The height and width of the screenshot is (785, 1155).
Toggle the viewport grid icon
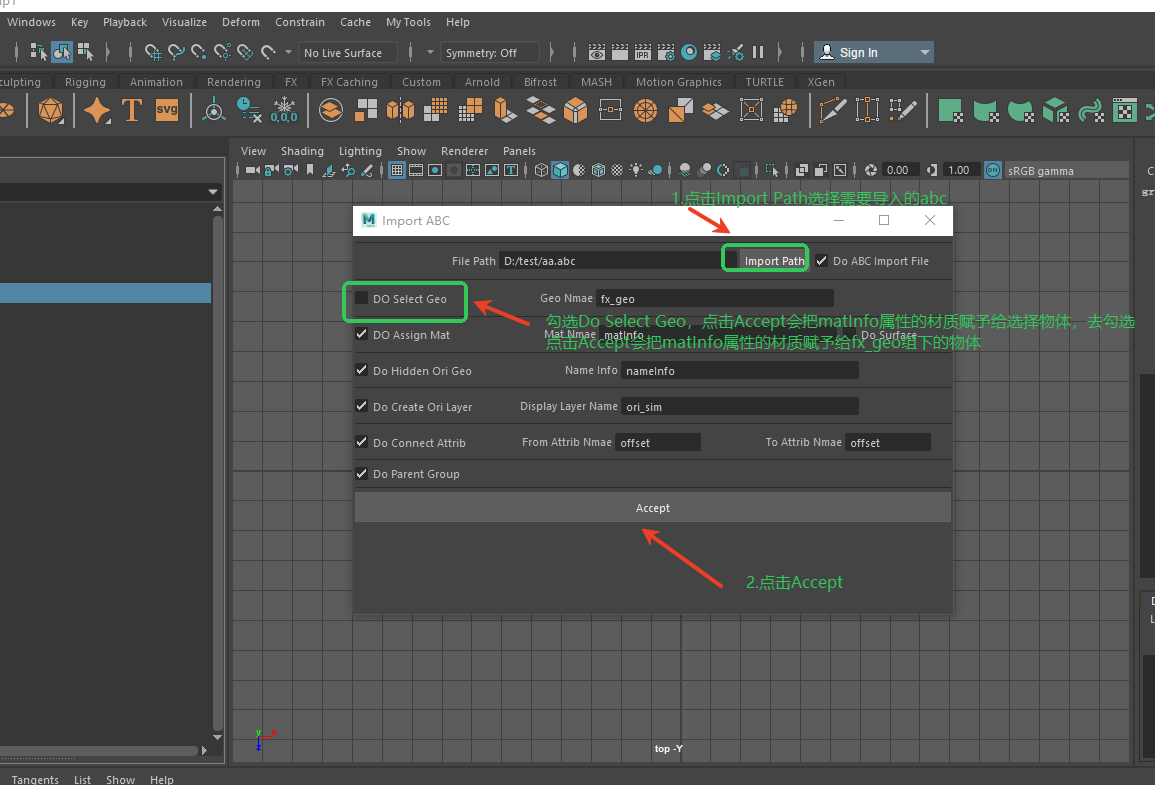[397, 170]
